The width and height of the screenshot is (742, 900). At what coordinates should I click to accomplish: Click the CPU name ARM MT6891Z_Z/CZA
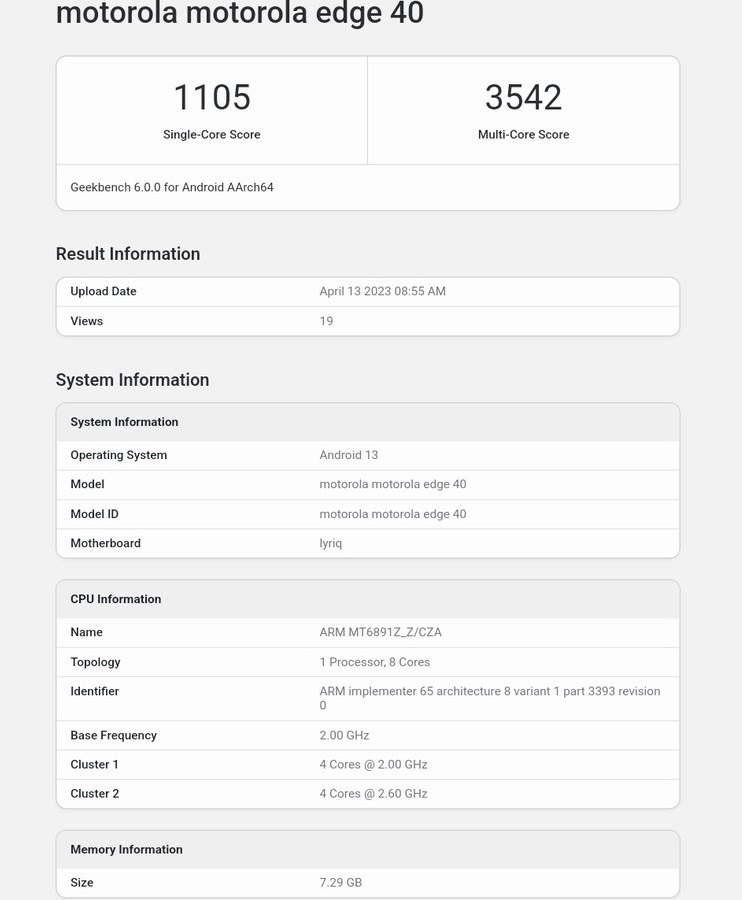380,632
